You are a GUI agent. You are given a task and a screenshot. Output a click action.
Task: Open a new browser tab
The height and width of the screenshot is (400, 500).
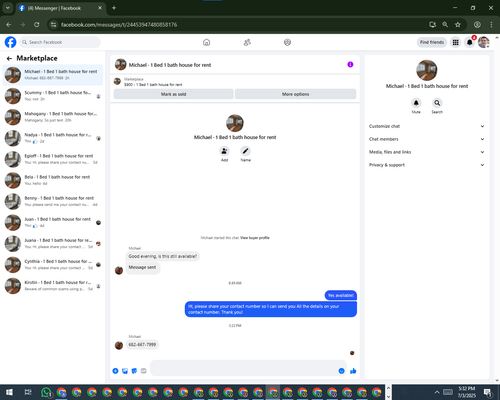pyautogui.click(x=114, y=8)
